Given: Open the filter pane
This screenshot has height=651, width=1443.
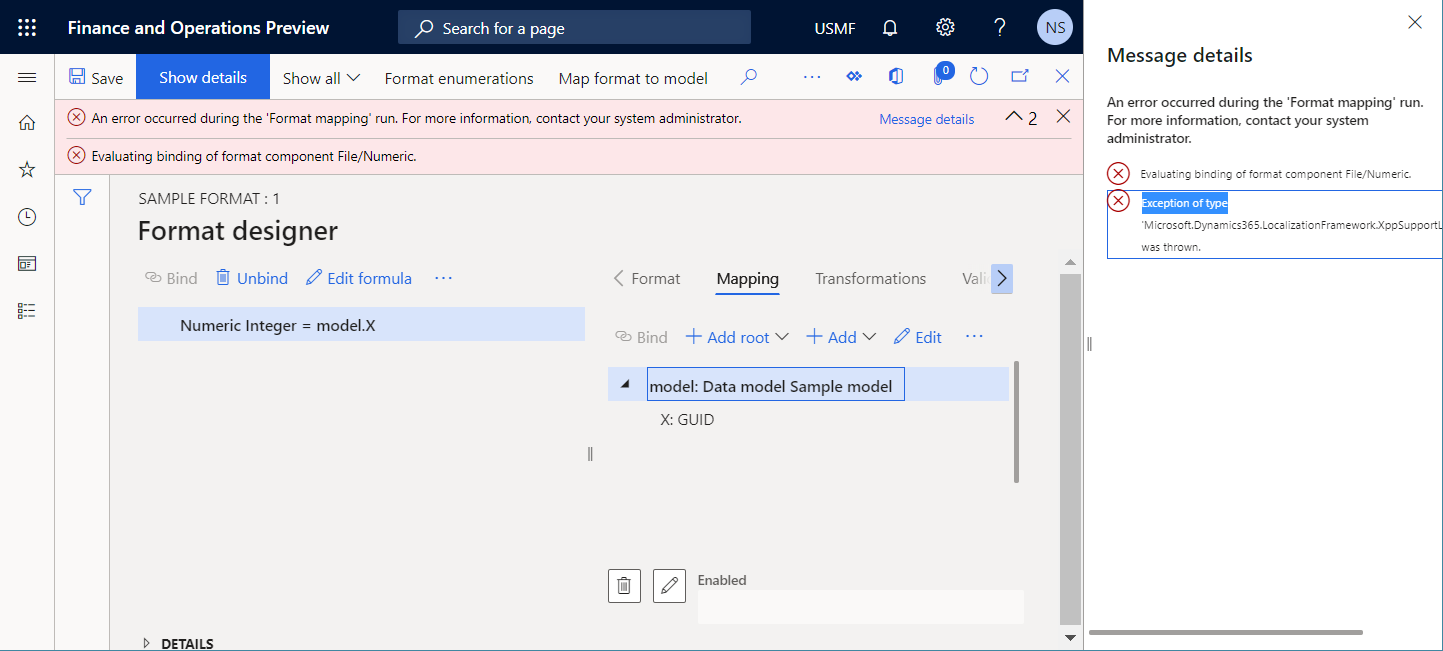Looking at the screenshot, I should 82,197.
